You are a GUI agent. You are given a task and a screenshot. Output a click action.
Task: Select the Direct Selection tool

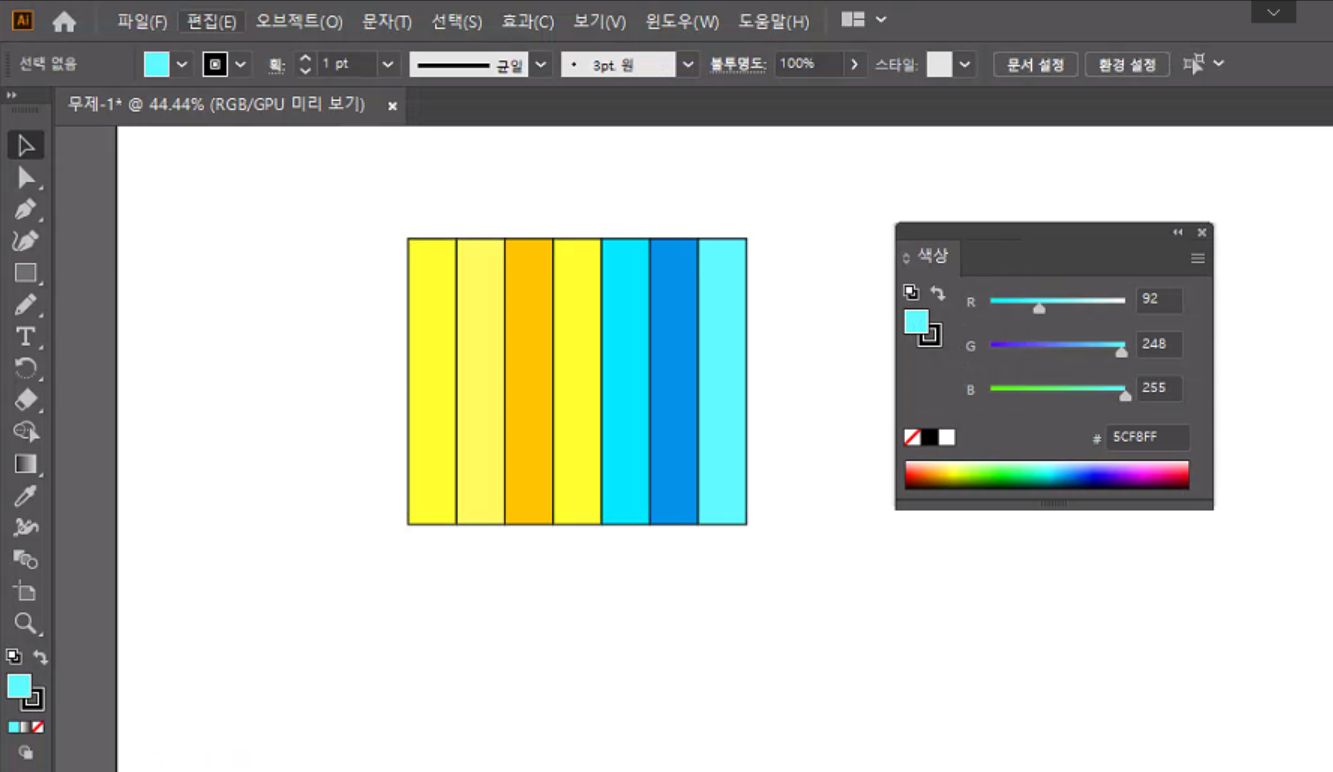(25, 178)
